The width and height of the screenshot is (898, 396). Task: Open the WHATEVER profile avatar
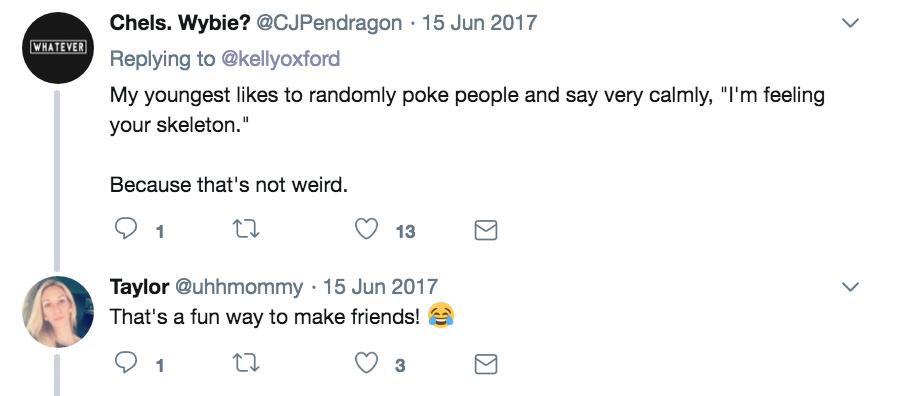[x=57, y=48]
